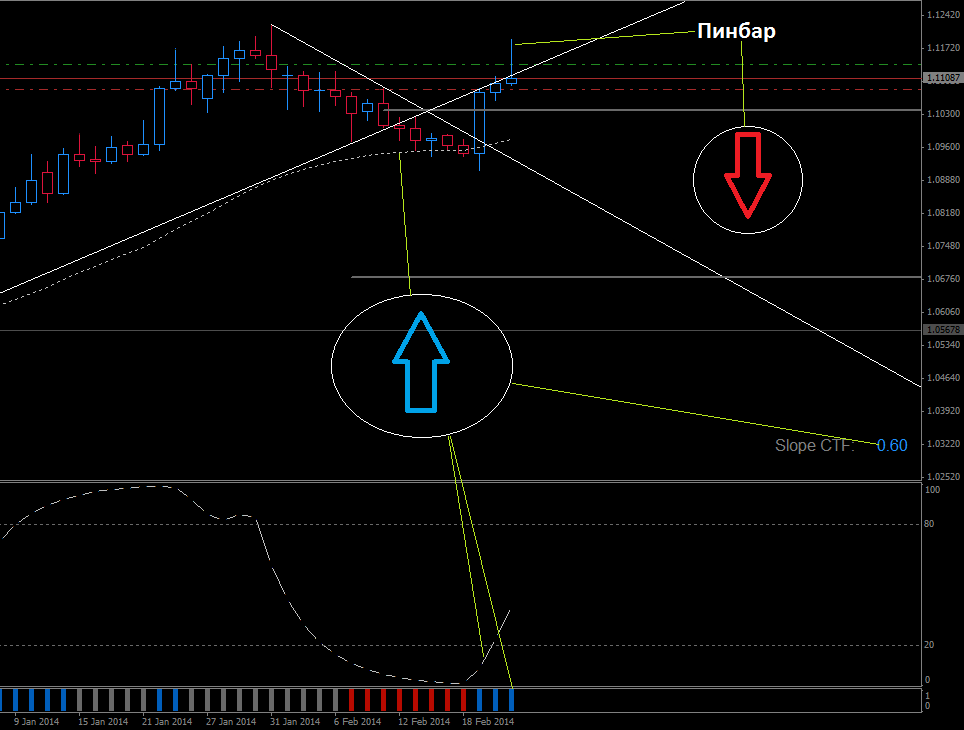Click the current price label 1.11087
The width and height of the screenshot is (964, 730).
(943, 77)
